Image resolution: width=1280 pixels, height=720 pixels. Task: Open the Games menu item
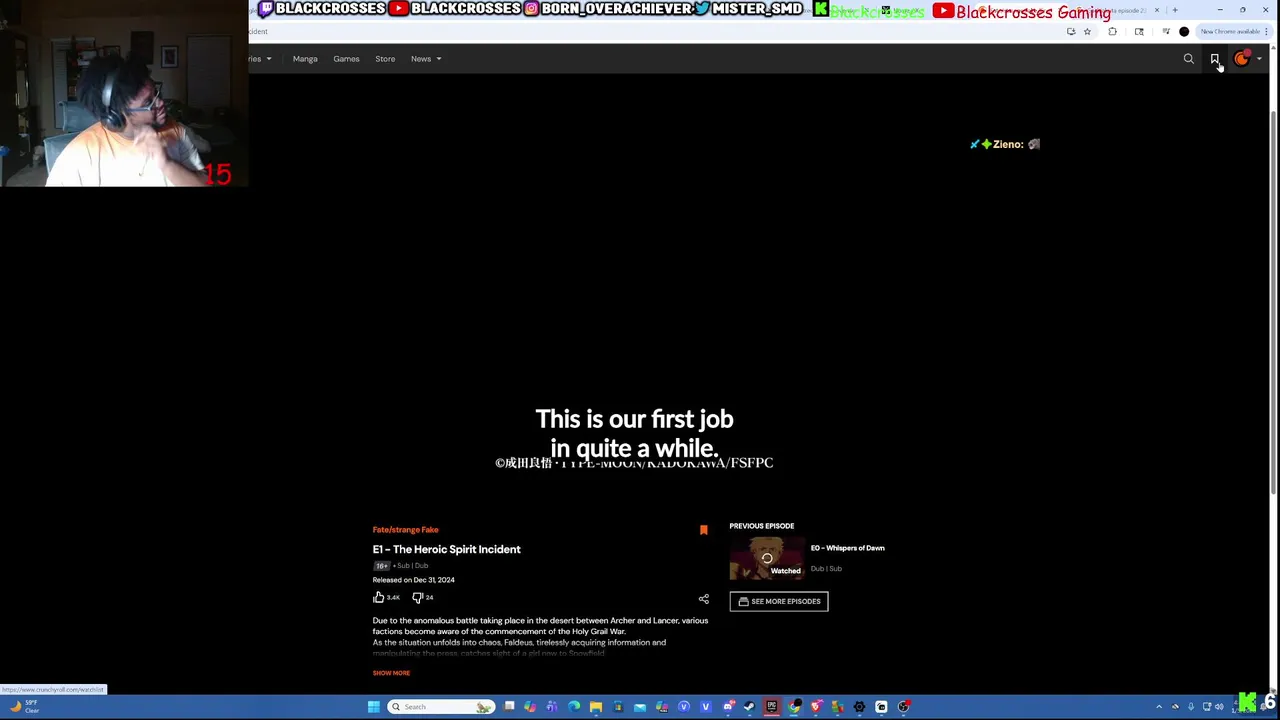(x=346, y=59)
